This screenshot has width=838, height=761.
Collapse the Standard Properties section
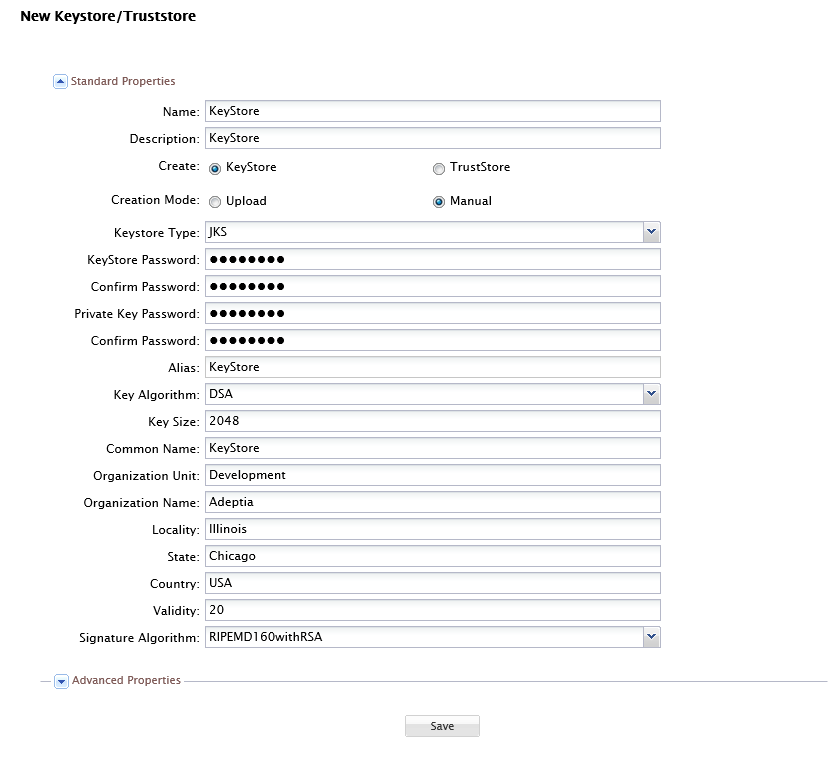(60, 82)
